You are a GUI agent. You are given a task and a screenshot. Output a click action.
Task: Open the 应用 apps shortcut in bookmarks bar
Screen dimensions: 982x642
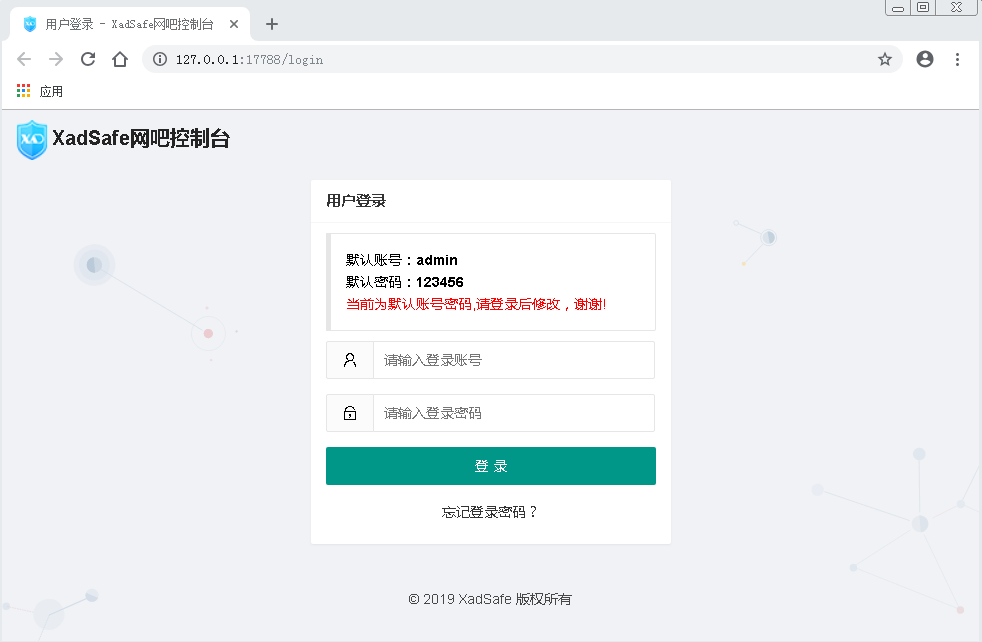(x=40, y=91)
